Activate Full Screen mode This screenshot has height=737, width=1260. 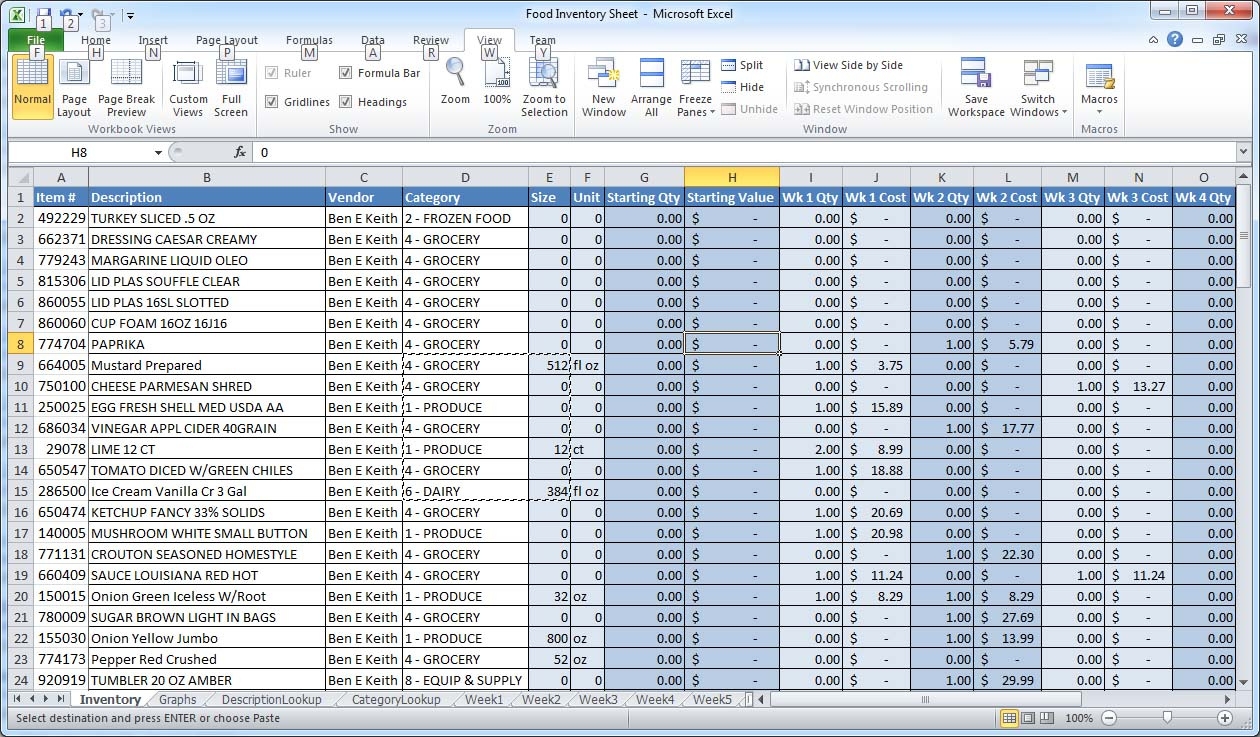coord(231,85)
